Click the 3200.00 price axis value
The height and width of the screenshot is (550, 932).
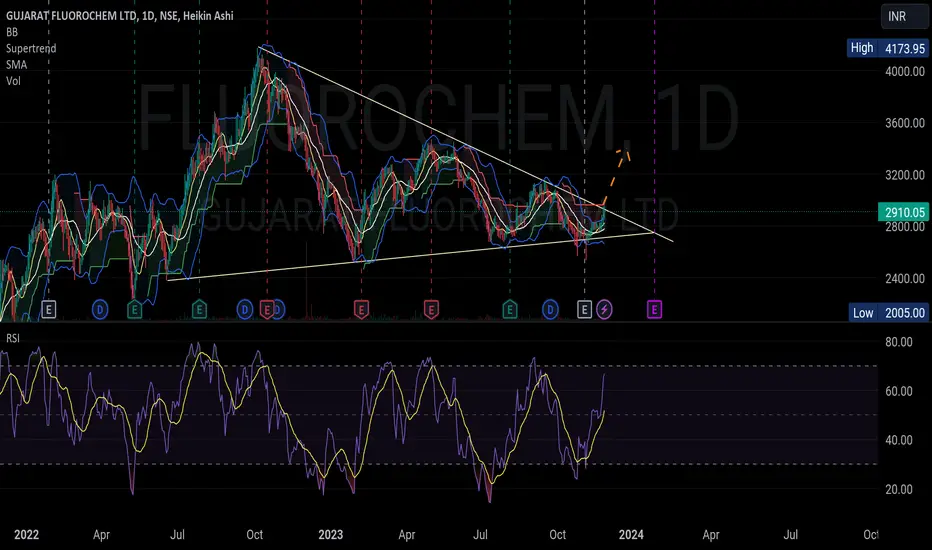(905, 174)
